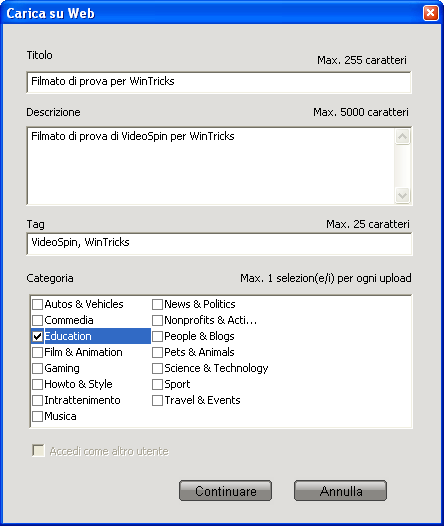Screen dimensions: 444x526
Task: Check News & Politics category
Action: click(157, 304)
